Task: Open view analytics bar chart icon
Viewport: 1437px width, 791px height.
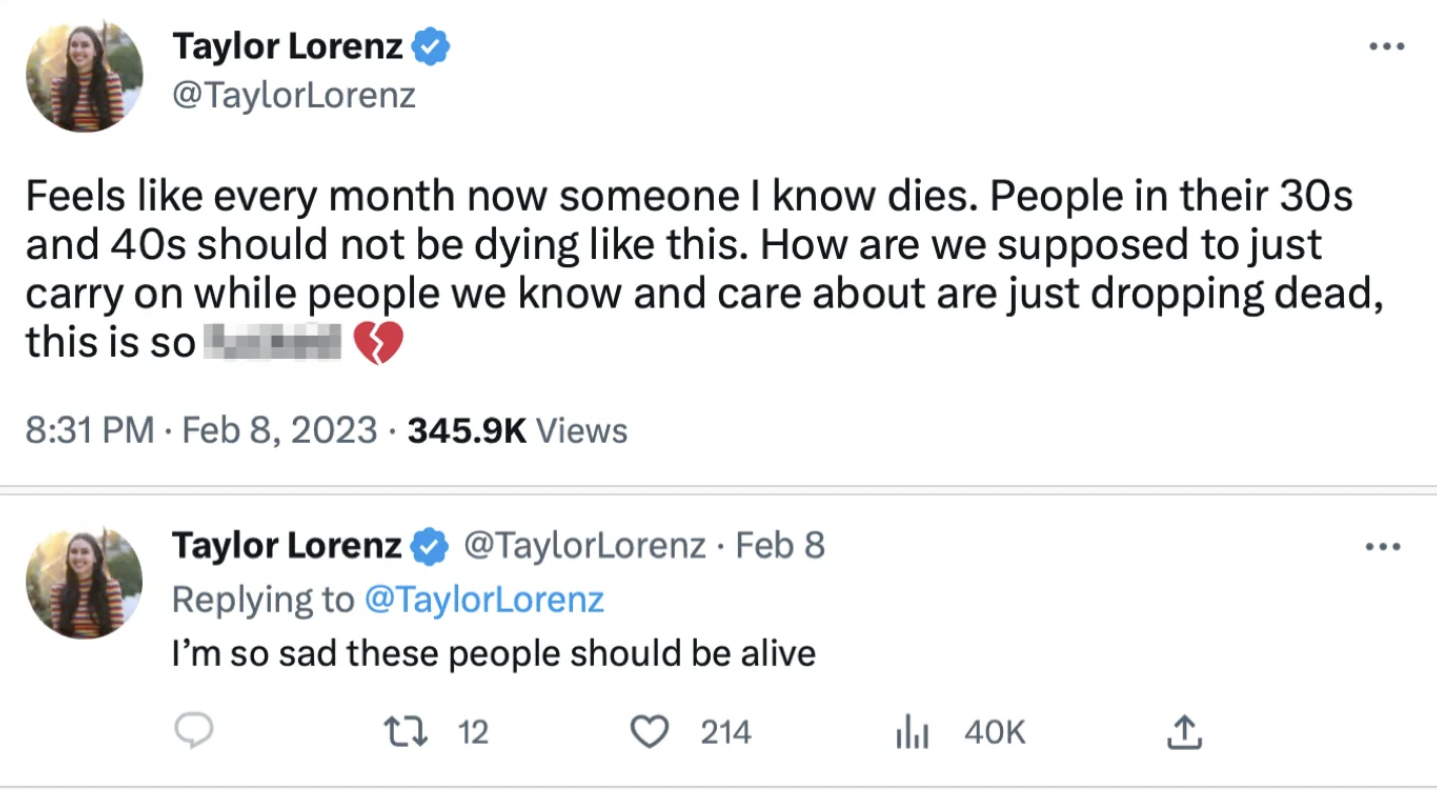Action: [911, 734]
